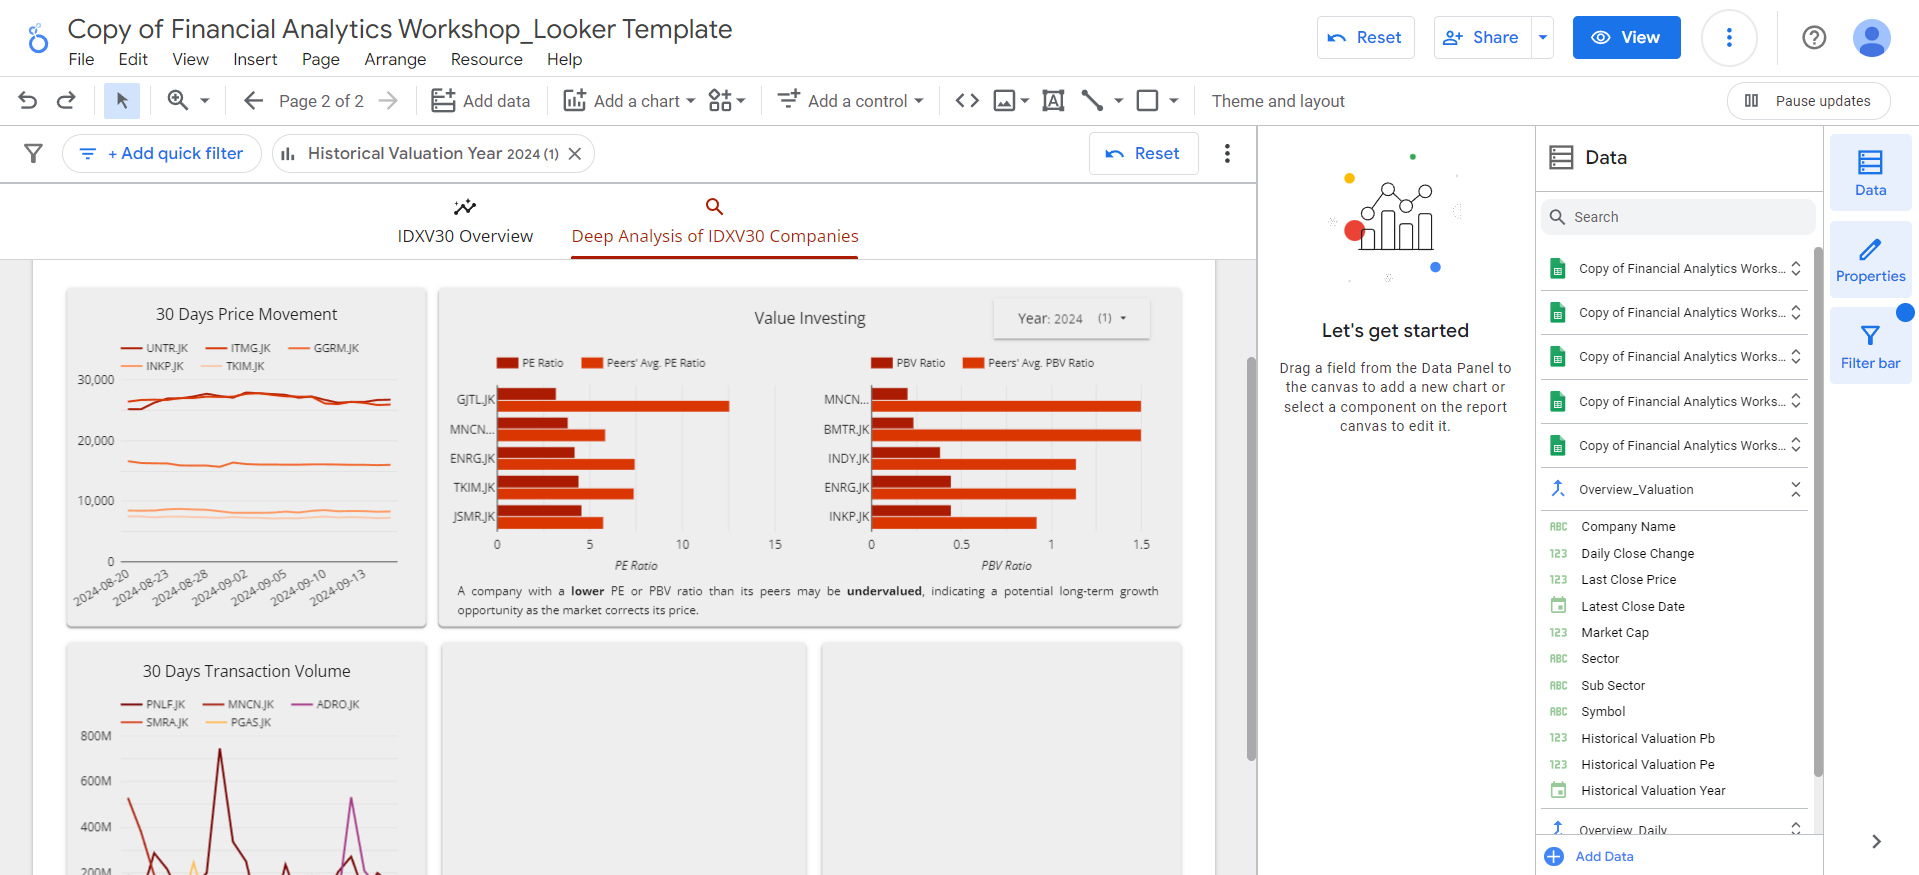Click the zoom magnifier icon
The image size is (1919, 875).
pyautogui.click(x=178, y=100)
